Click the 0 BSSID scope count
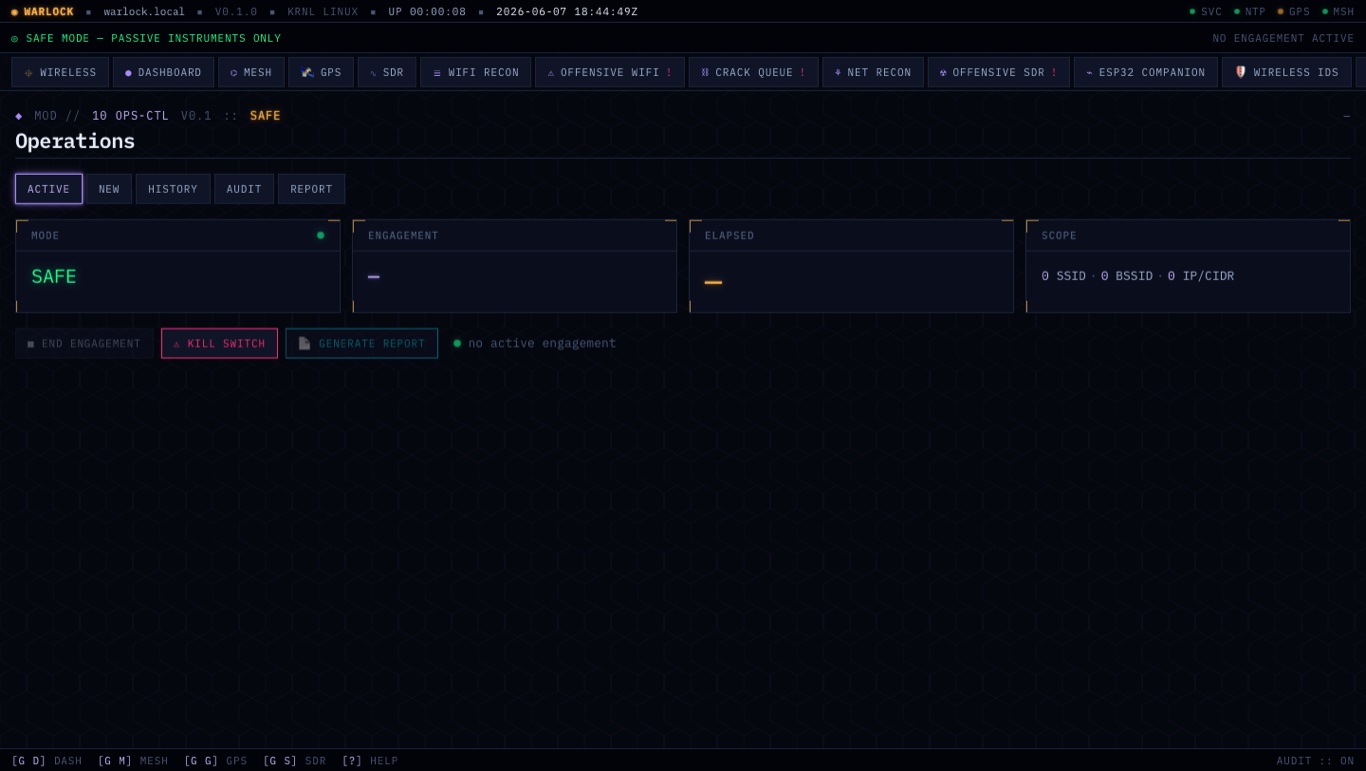Screen dimensions: 1366x771 [x=1127, y=276]
